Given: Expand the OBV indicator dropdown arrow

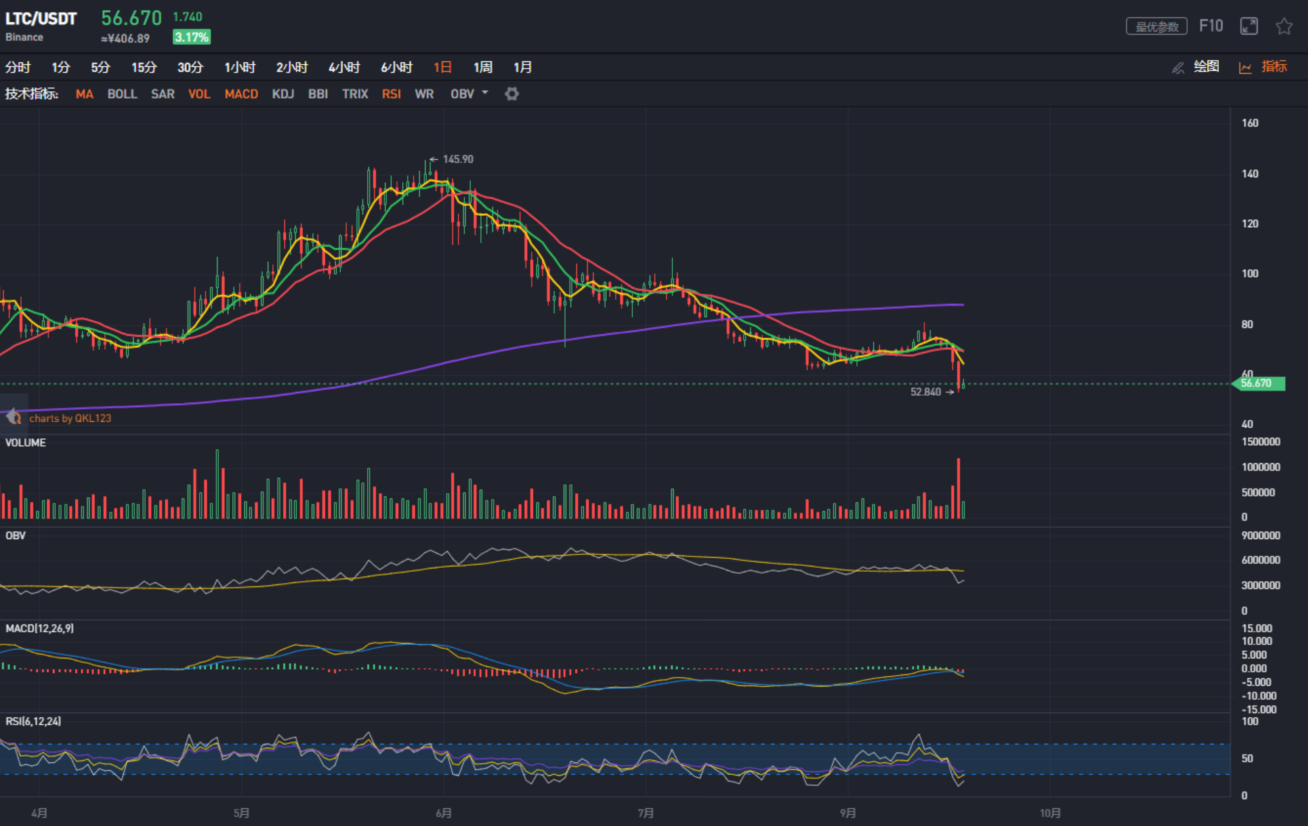Looking at the screenshot, I should [x=485, y=93].
